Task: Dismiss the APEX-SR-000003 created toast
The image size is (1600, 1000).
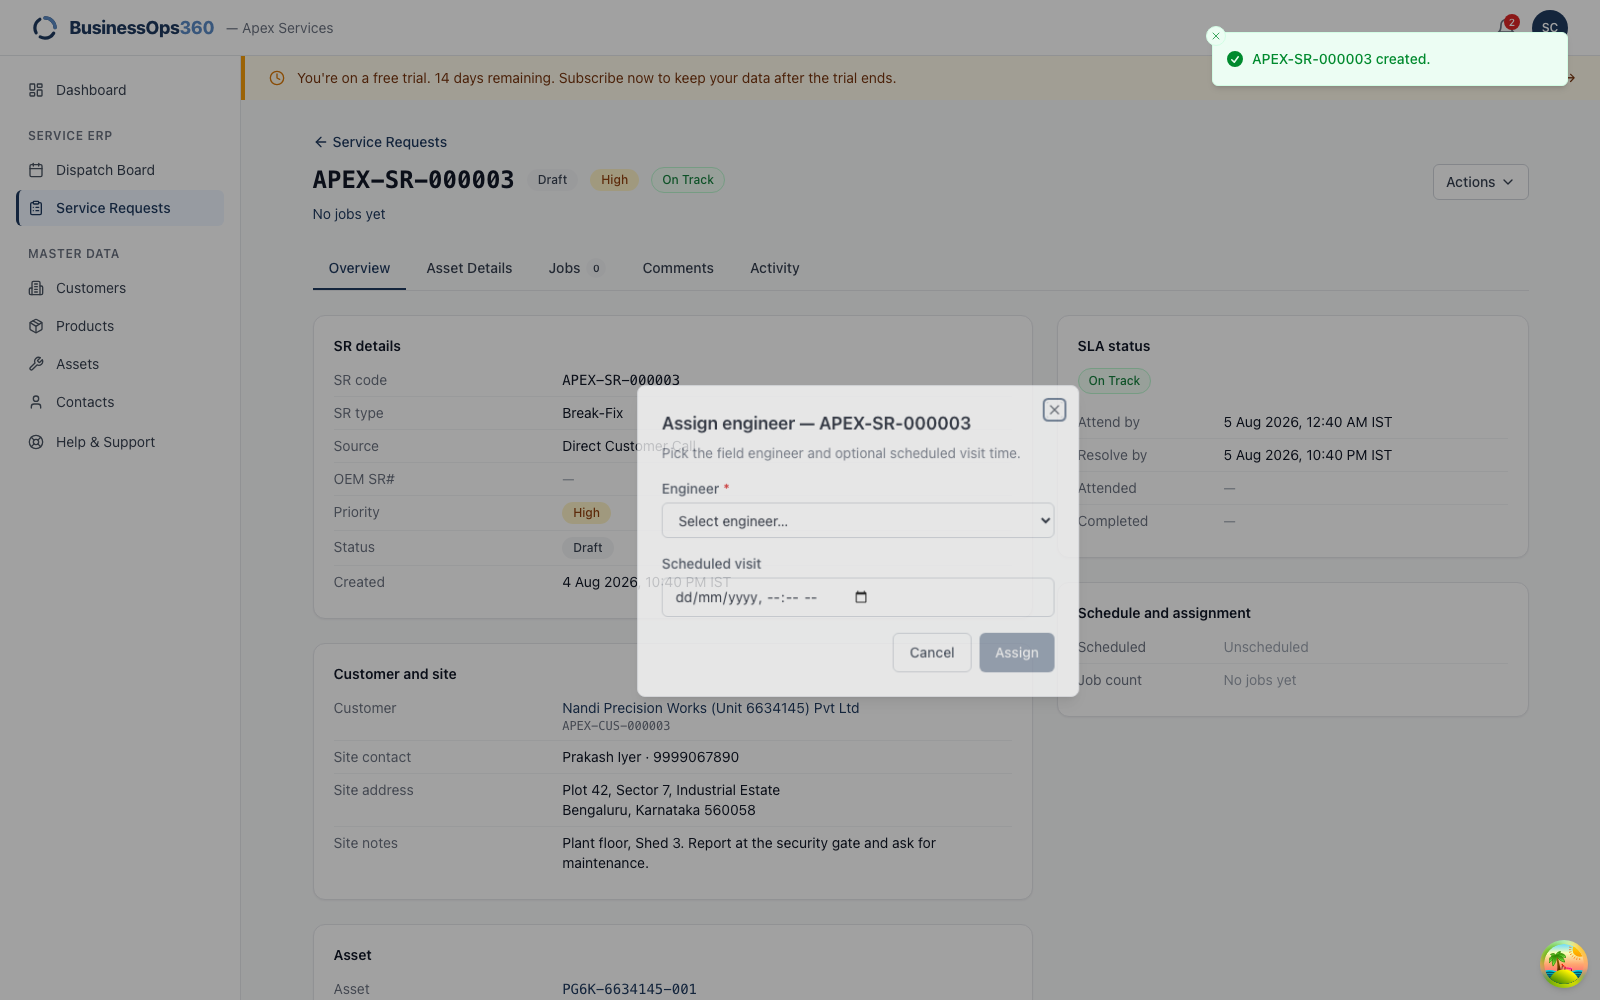Action: point(1216,36)
